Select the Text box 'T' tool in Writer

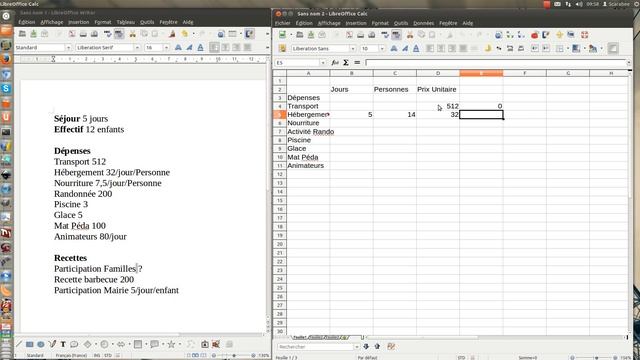(63, 344)
